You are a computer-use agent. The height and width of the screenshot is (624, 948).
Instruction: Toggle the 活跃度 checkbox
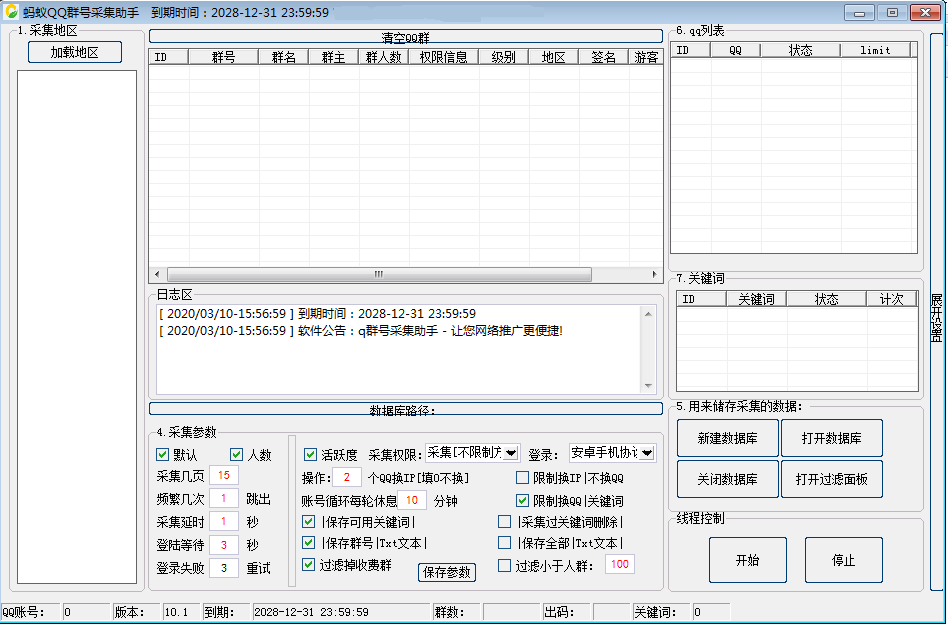pyautogui.click(x=311, y=455)
